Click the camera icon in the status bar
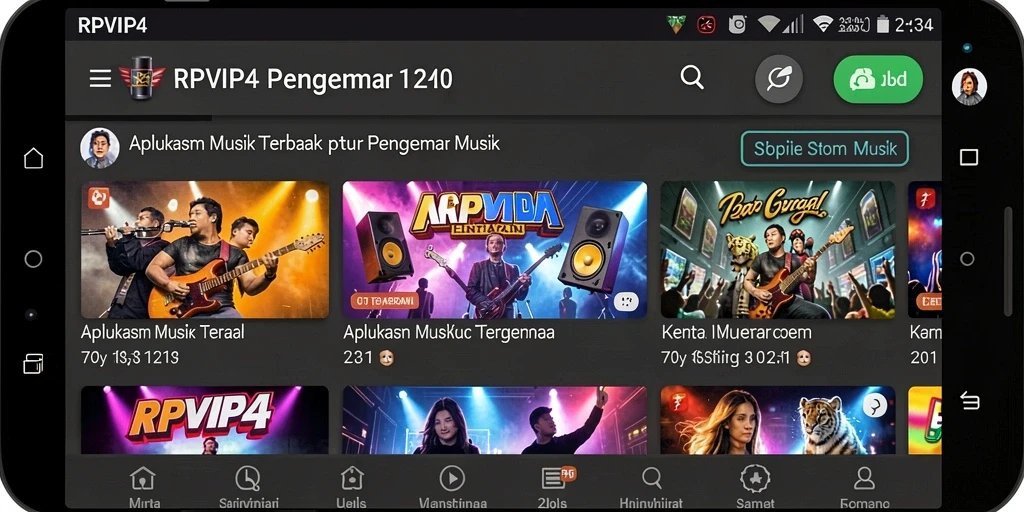1024x512 pixels. pos(737,25)
